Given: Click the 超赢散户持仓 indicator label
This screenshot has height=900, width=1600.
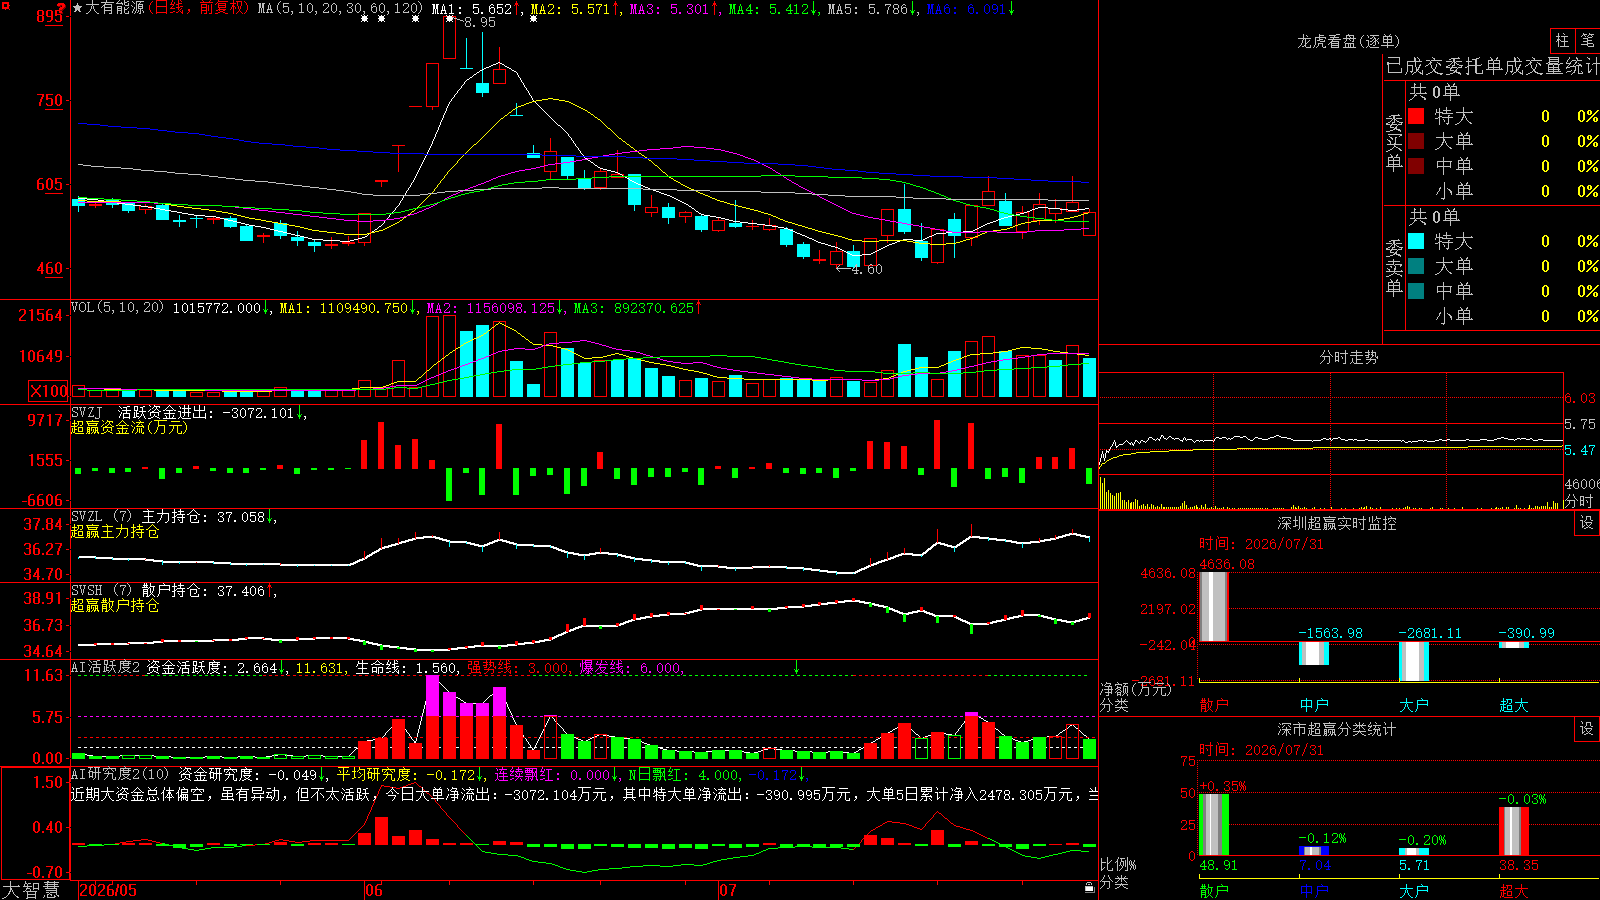Looking at the screenshot, I should (115, 605).
